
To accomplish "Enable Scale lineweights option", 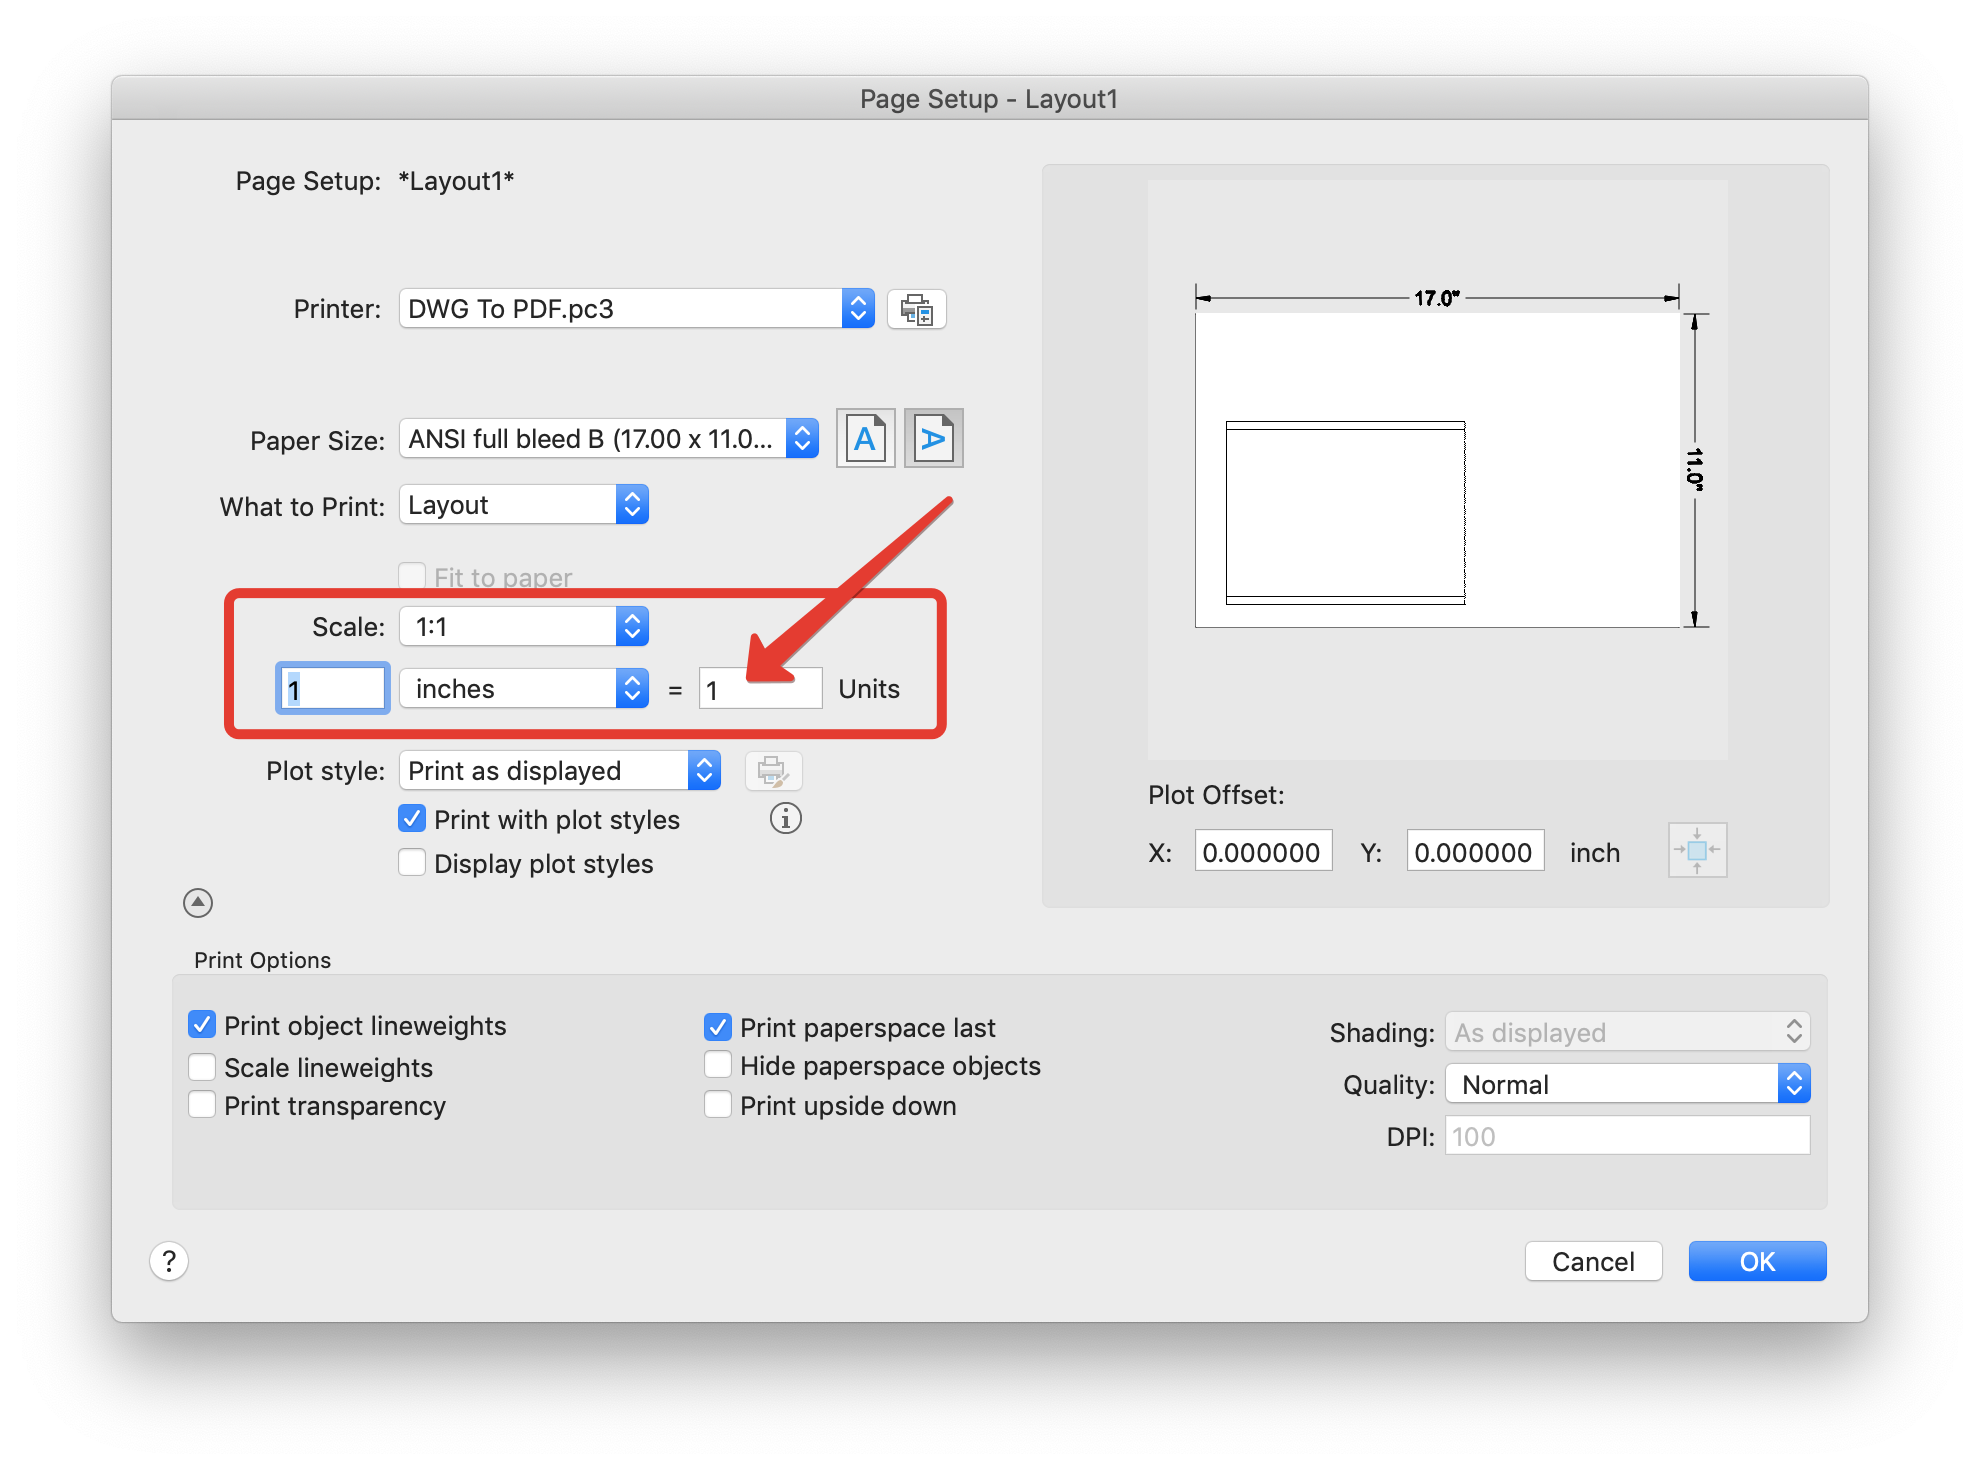I will point(202,1067).
